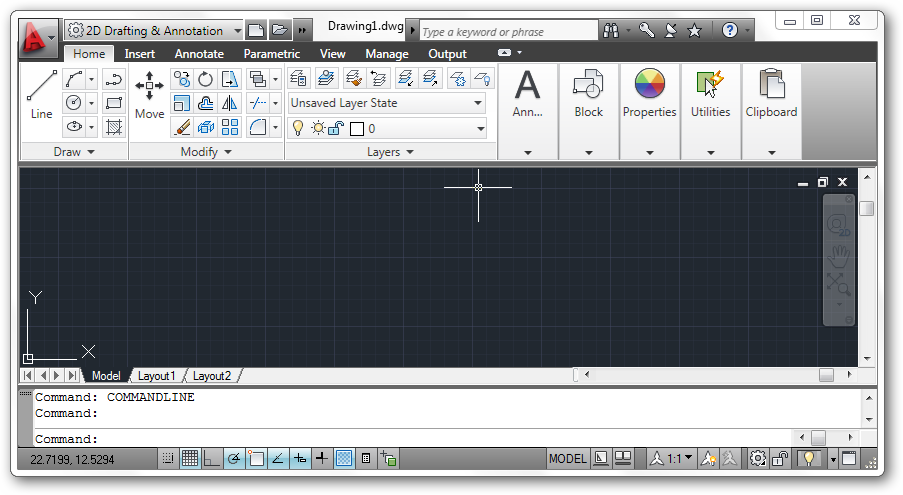Image resolution: width=903 pixels, height=495 pixels.
Task: Toggle Object Snap Tracking in status bar
Action: [278, 459]
